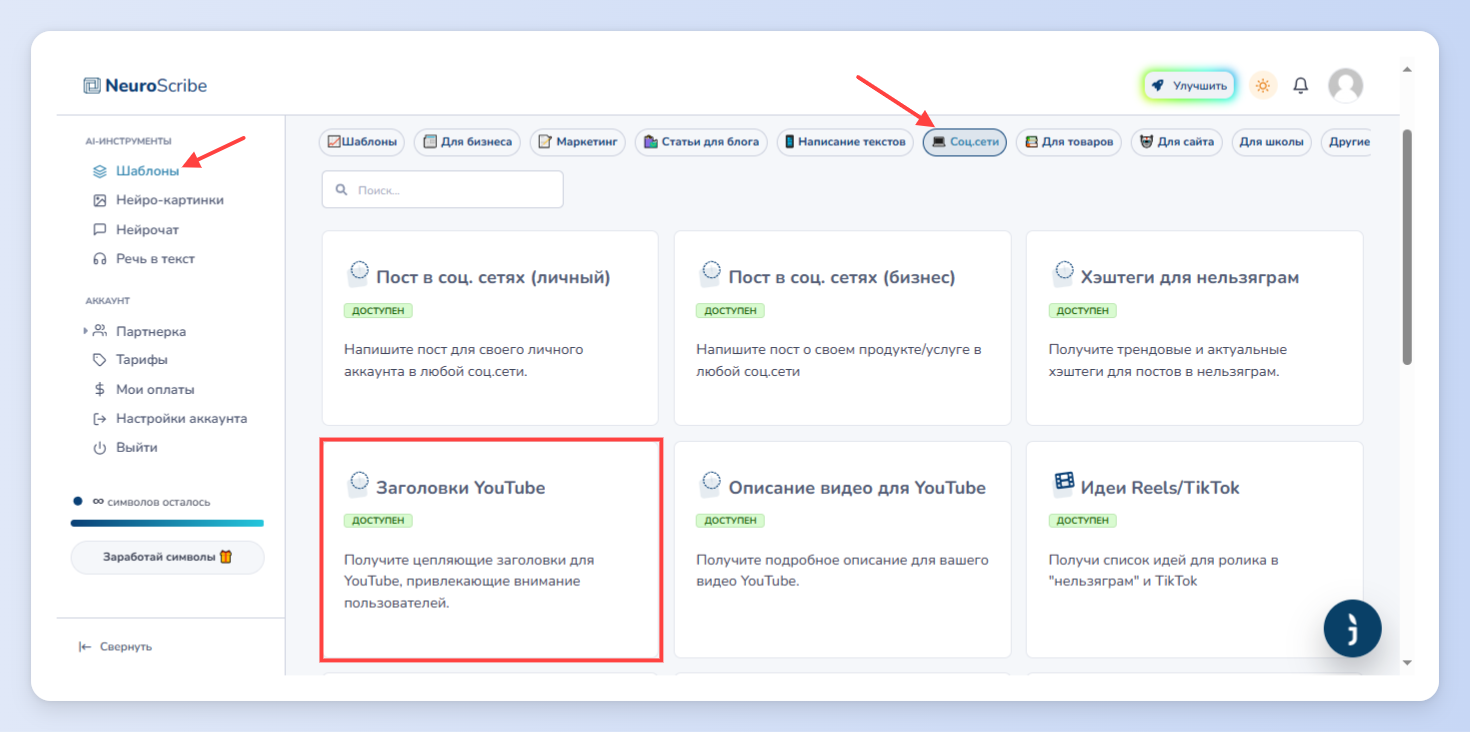Select the Шаблоны category tab
This screenshot has width=1470, height=732.
[x=362, y=142]
